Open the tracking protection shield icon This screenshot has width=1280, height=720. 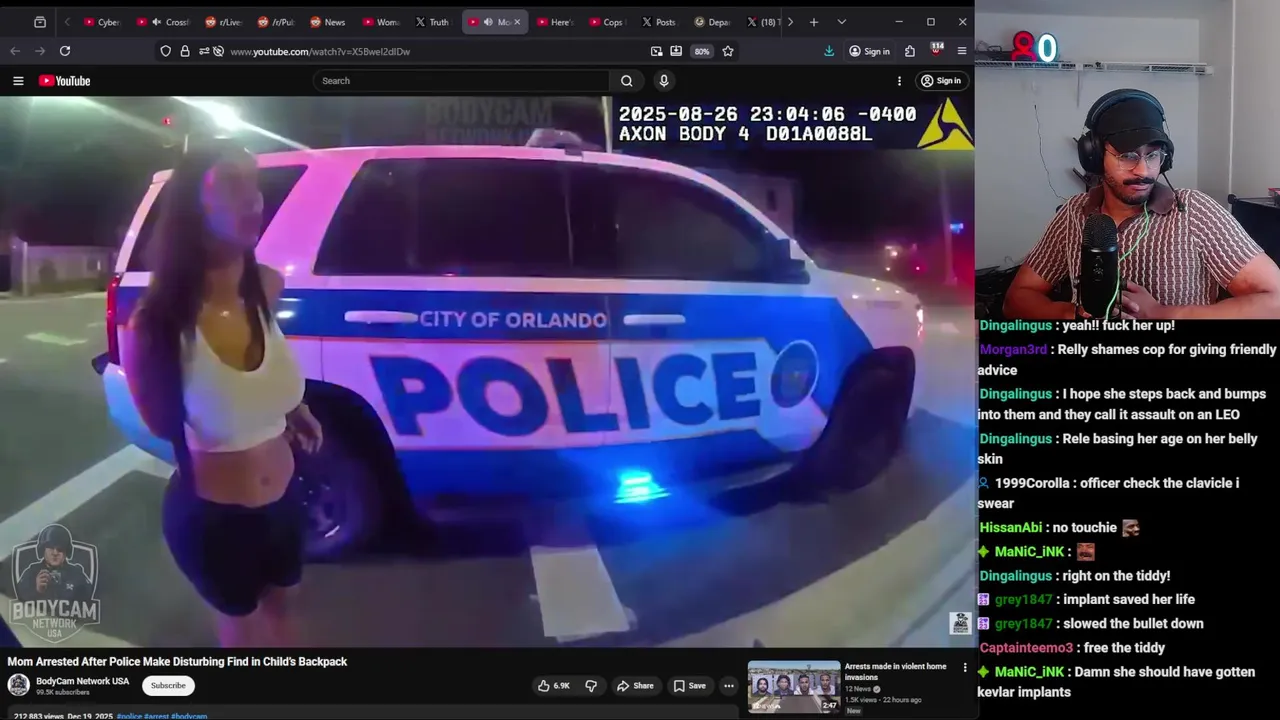(166, 51)
